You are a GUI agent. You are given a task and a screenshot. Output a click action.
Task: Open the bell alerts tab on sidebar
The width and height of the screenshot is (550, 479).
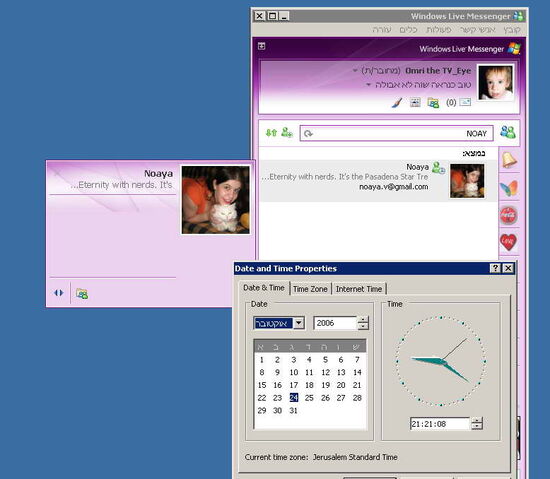(x=509, y=160)
